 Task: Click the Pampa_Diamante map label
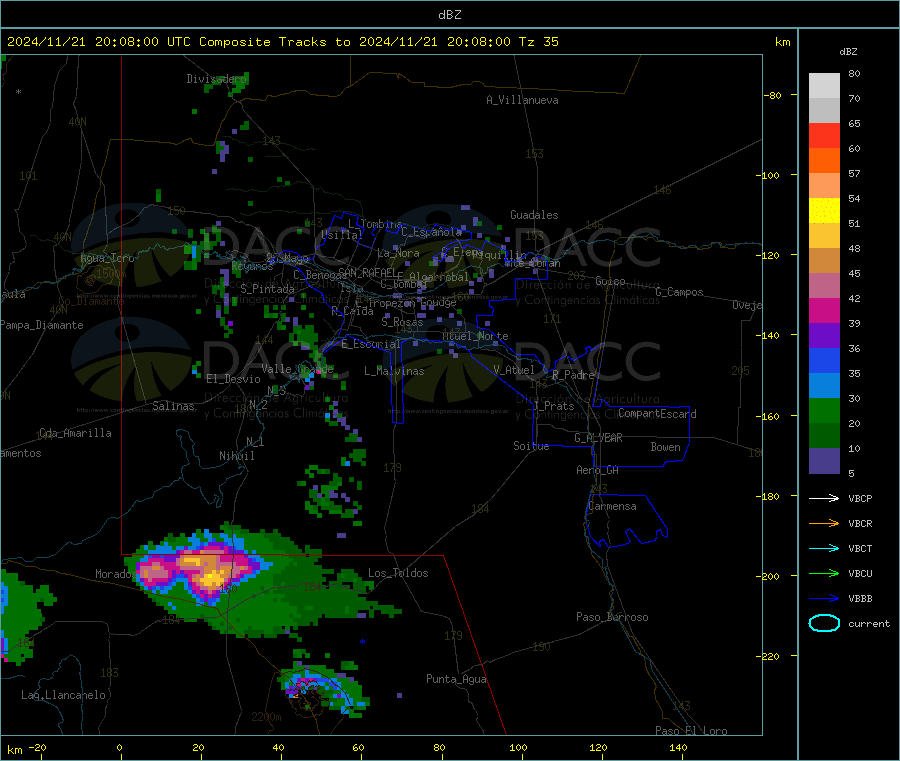click(41, 325)
